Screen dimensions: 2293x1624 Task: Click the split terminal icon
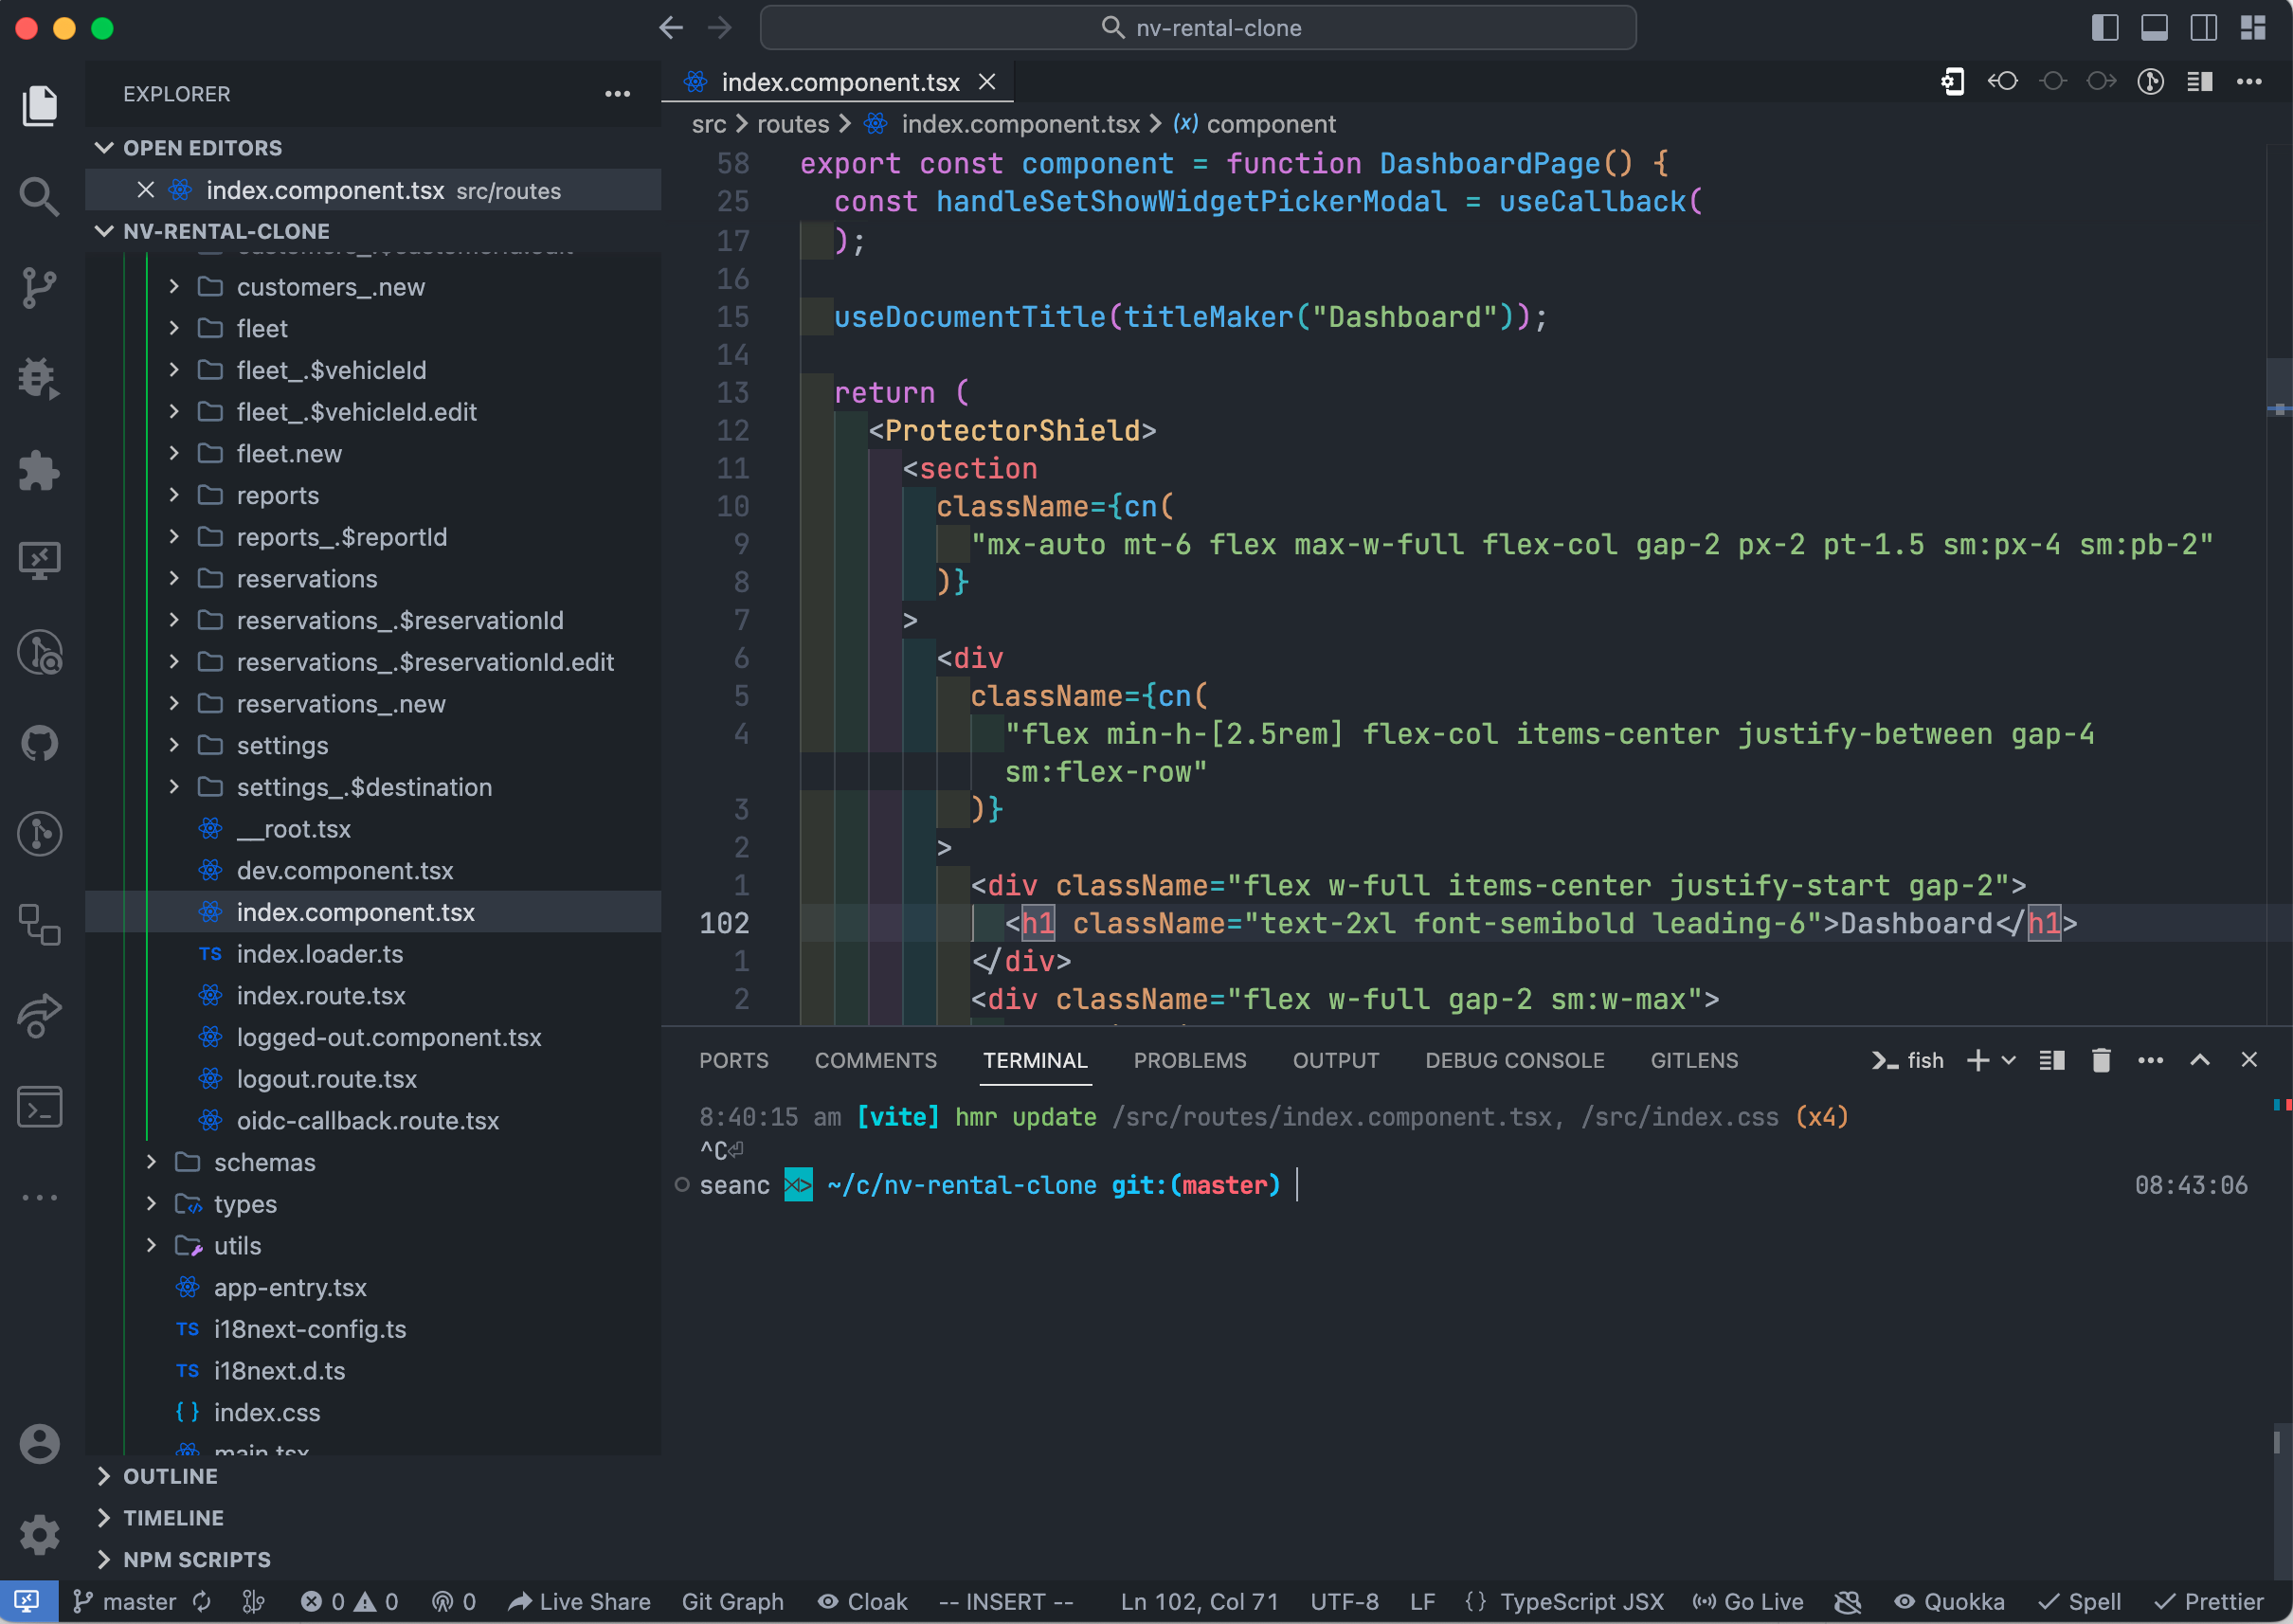2051,1060
